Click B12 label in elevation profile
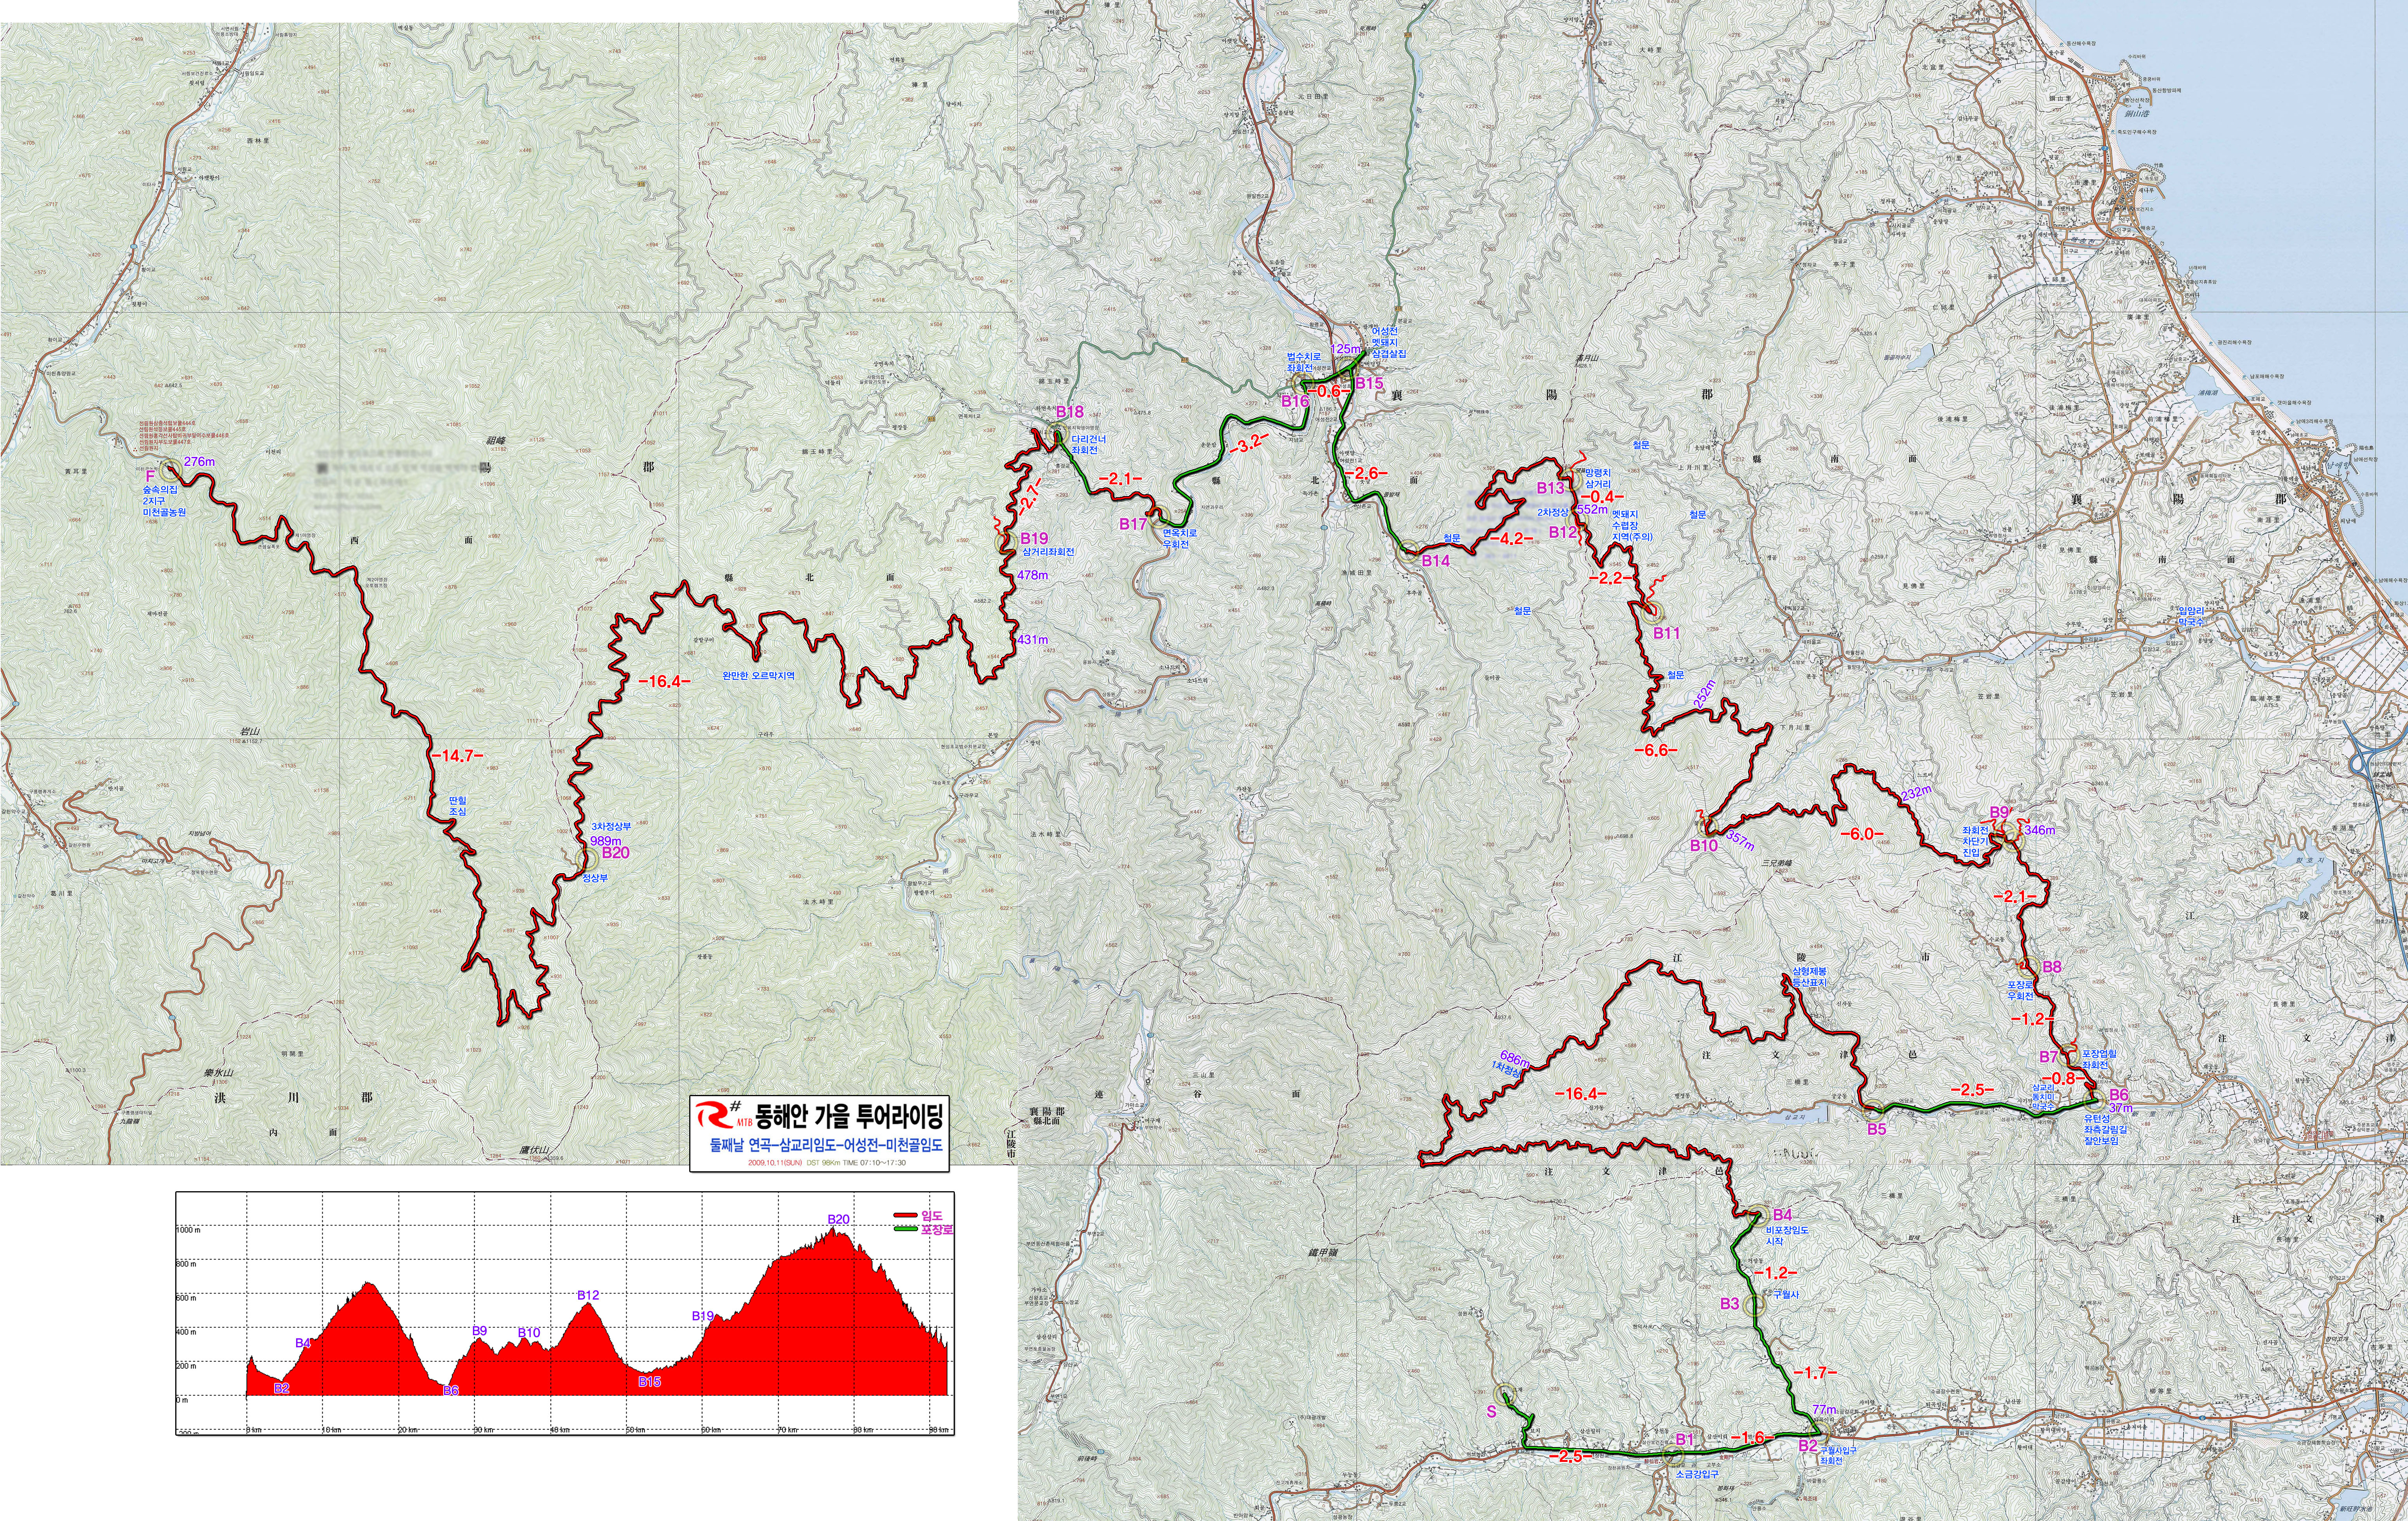 click(x=588, y=1295)
